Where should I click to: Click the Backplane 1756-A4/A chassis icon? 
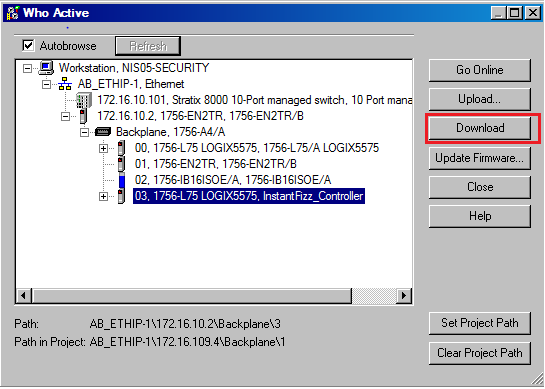pyautogui.click(x=103, y=132)
